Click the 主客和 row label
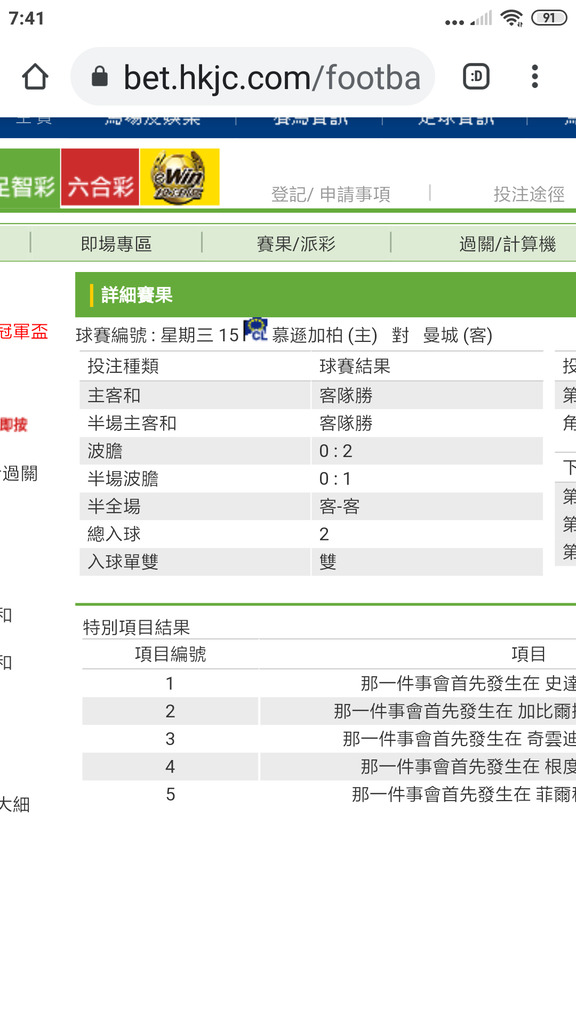The width and height of the screenshot is (576, 1024). [x=114, y=395]
